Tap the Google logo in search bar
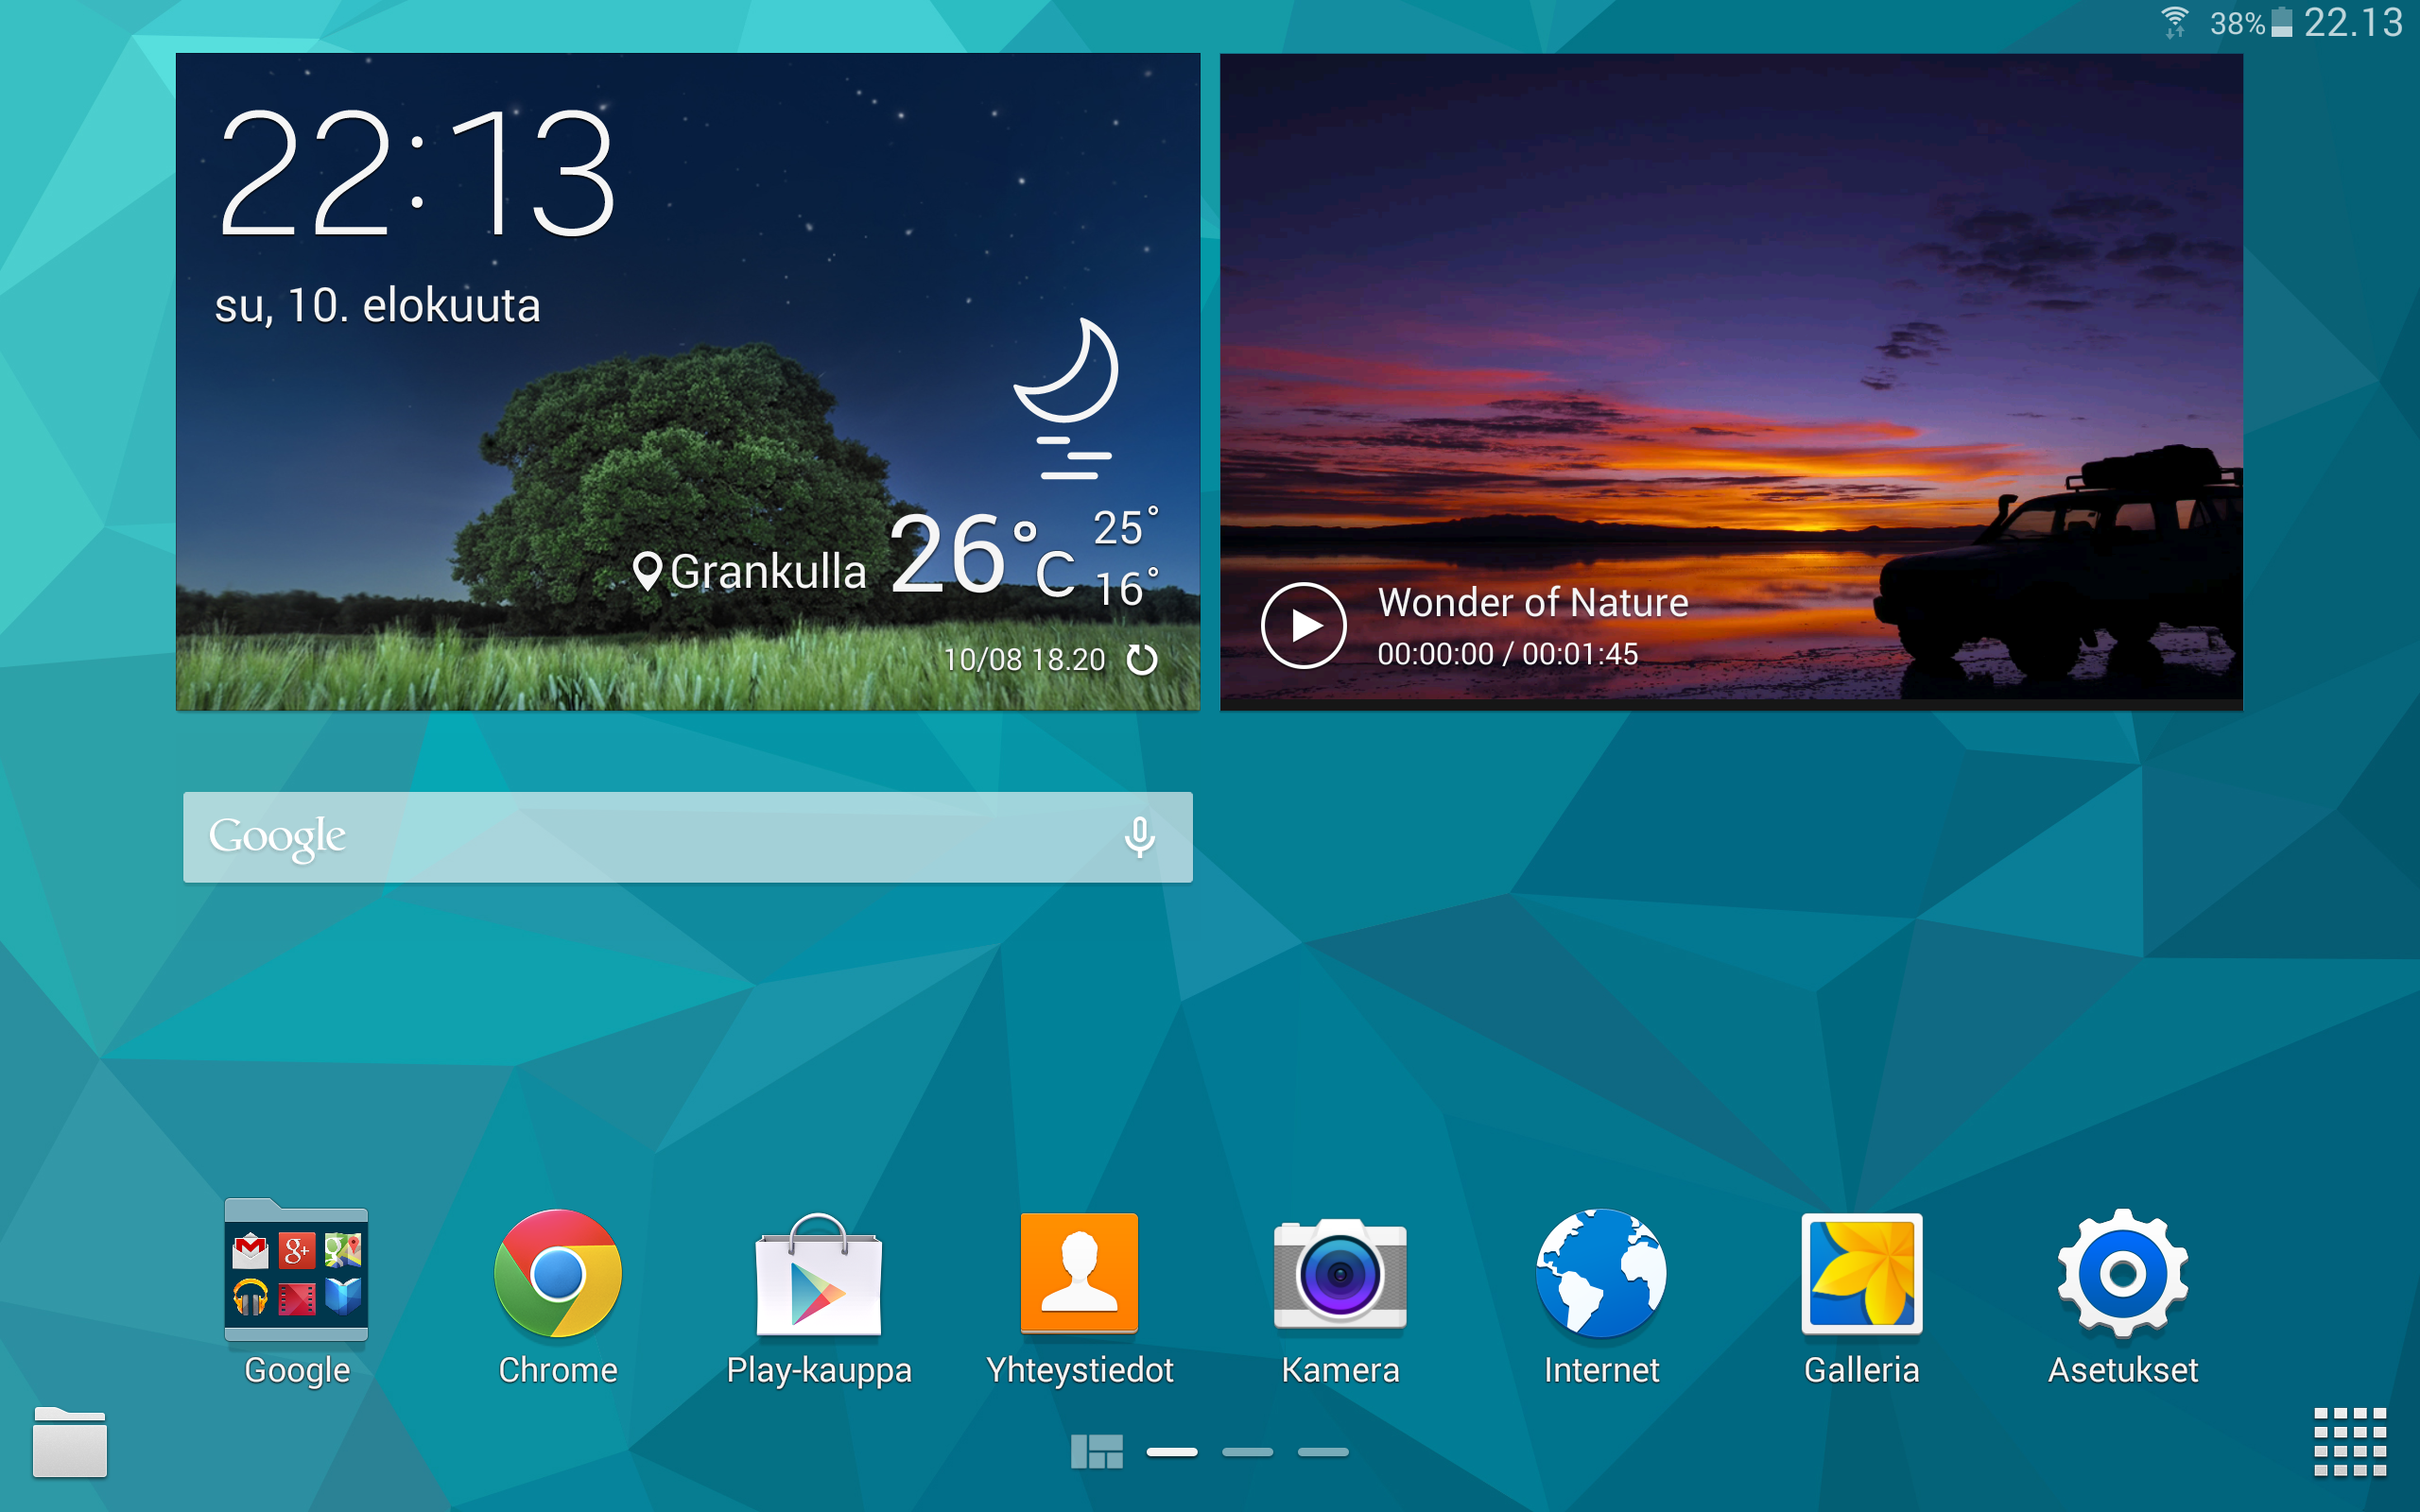The image size is (2420, 1512). click(x=277, y=837)
